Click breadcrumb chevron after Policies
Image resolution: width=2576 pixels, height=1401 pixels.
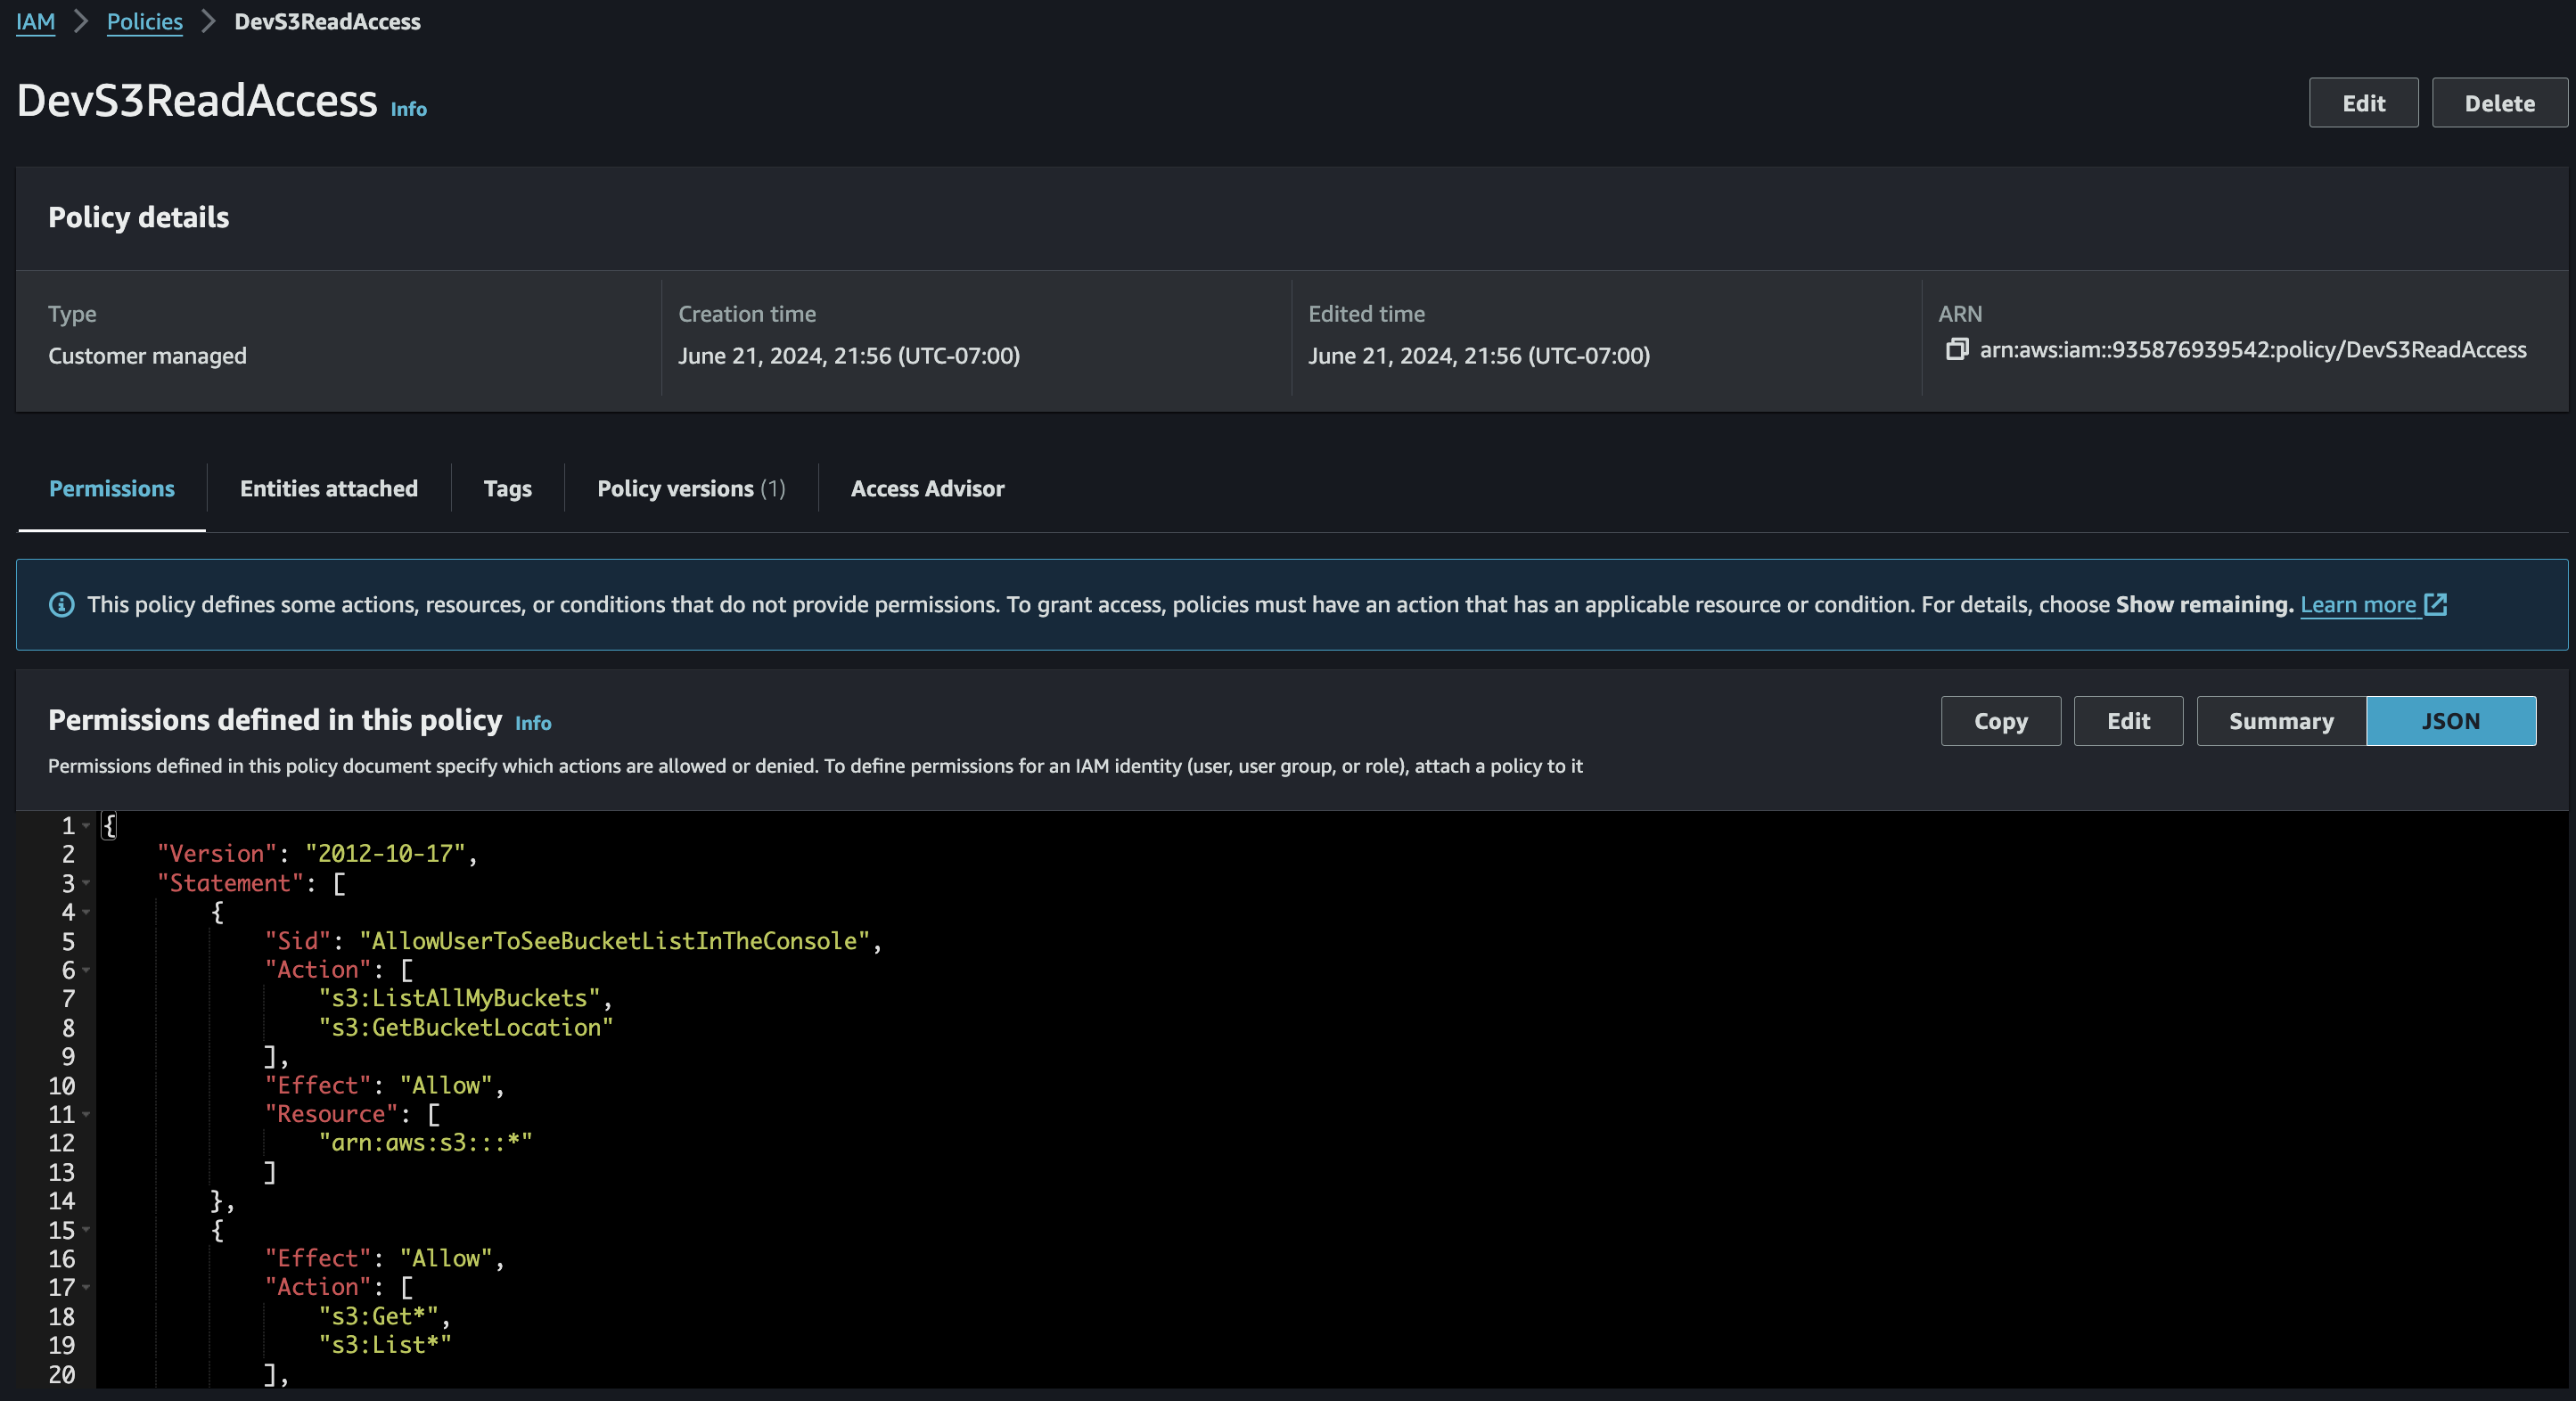tap(208, 21)
